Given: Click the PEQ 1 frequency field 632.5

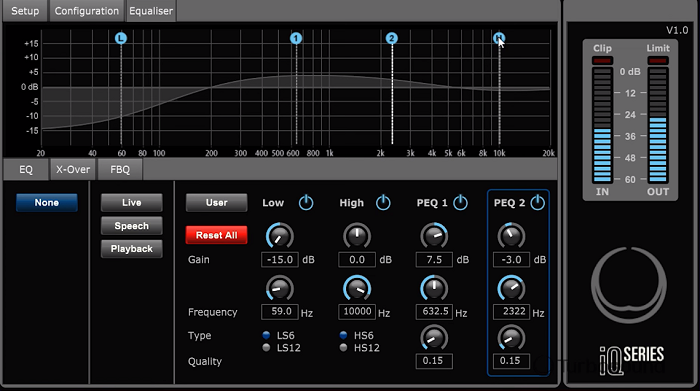Looking at the screenshot, I should pyautogui.click(x=434, y=312).
